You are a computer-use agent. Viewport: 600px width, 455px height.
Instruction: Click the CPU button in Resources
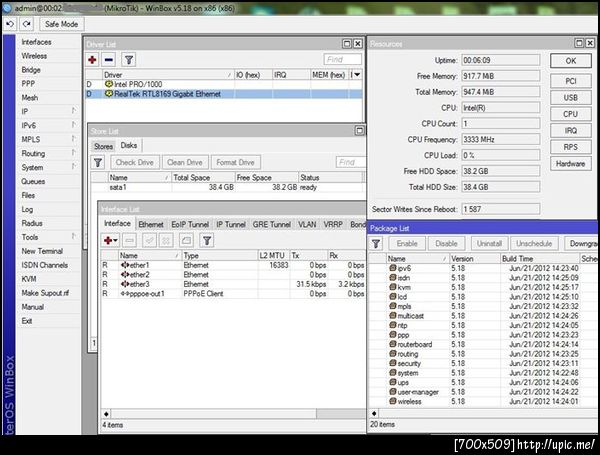[571, 114]
